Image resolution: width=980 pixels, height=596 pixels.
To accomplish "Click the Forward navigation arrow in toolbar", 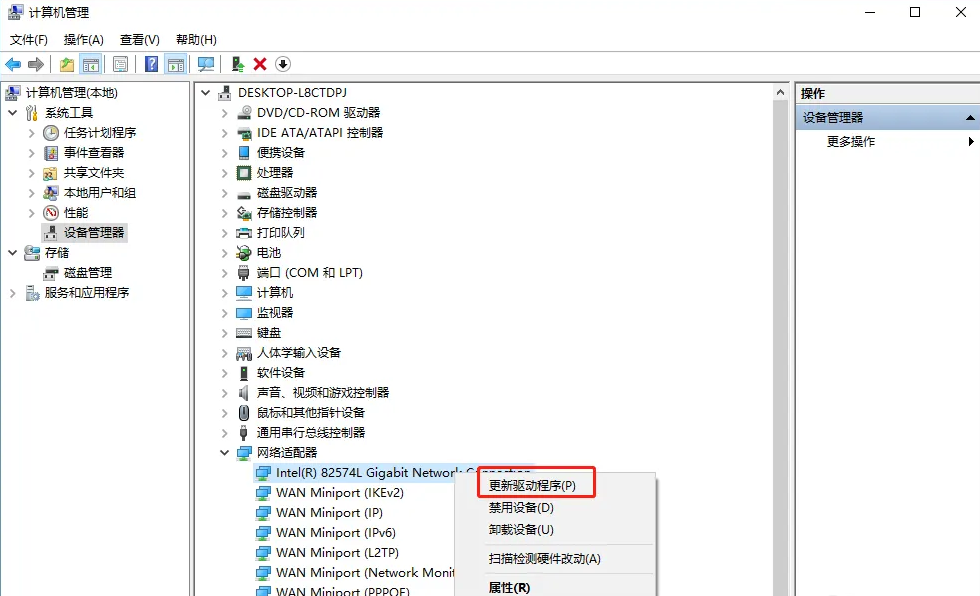I will (x=35, y=63).
